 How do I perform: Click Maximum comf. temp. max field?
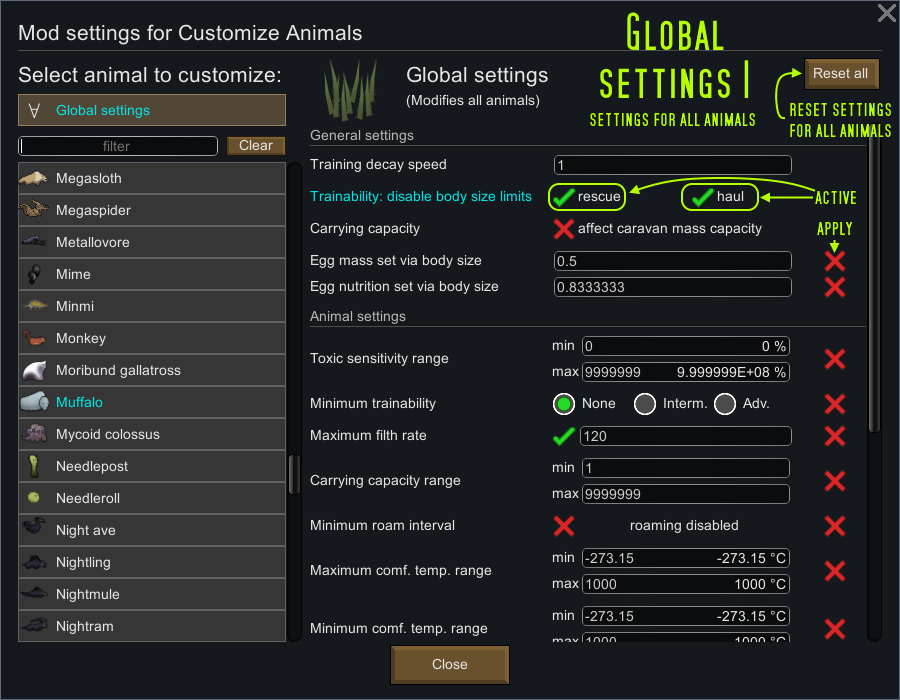click(x=686, y=584)
